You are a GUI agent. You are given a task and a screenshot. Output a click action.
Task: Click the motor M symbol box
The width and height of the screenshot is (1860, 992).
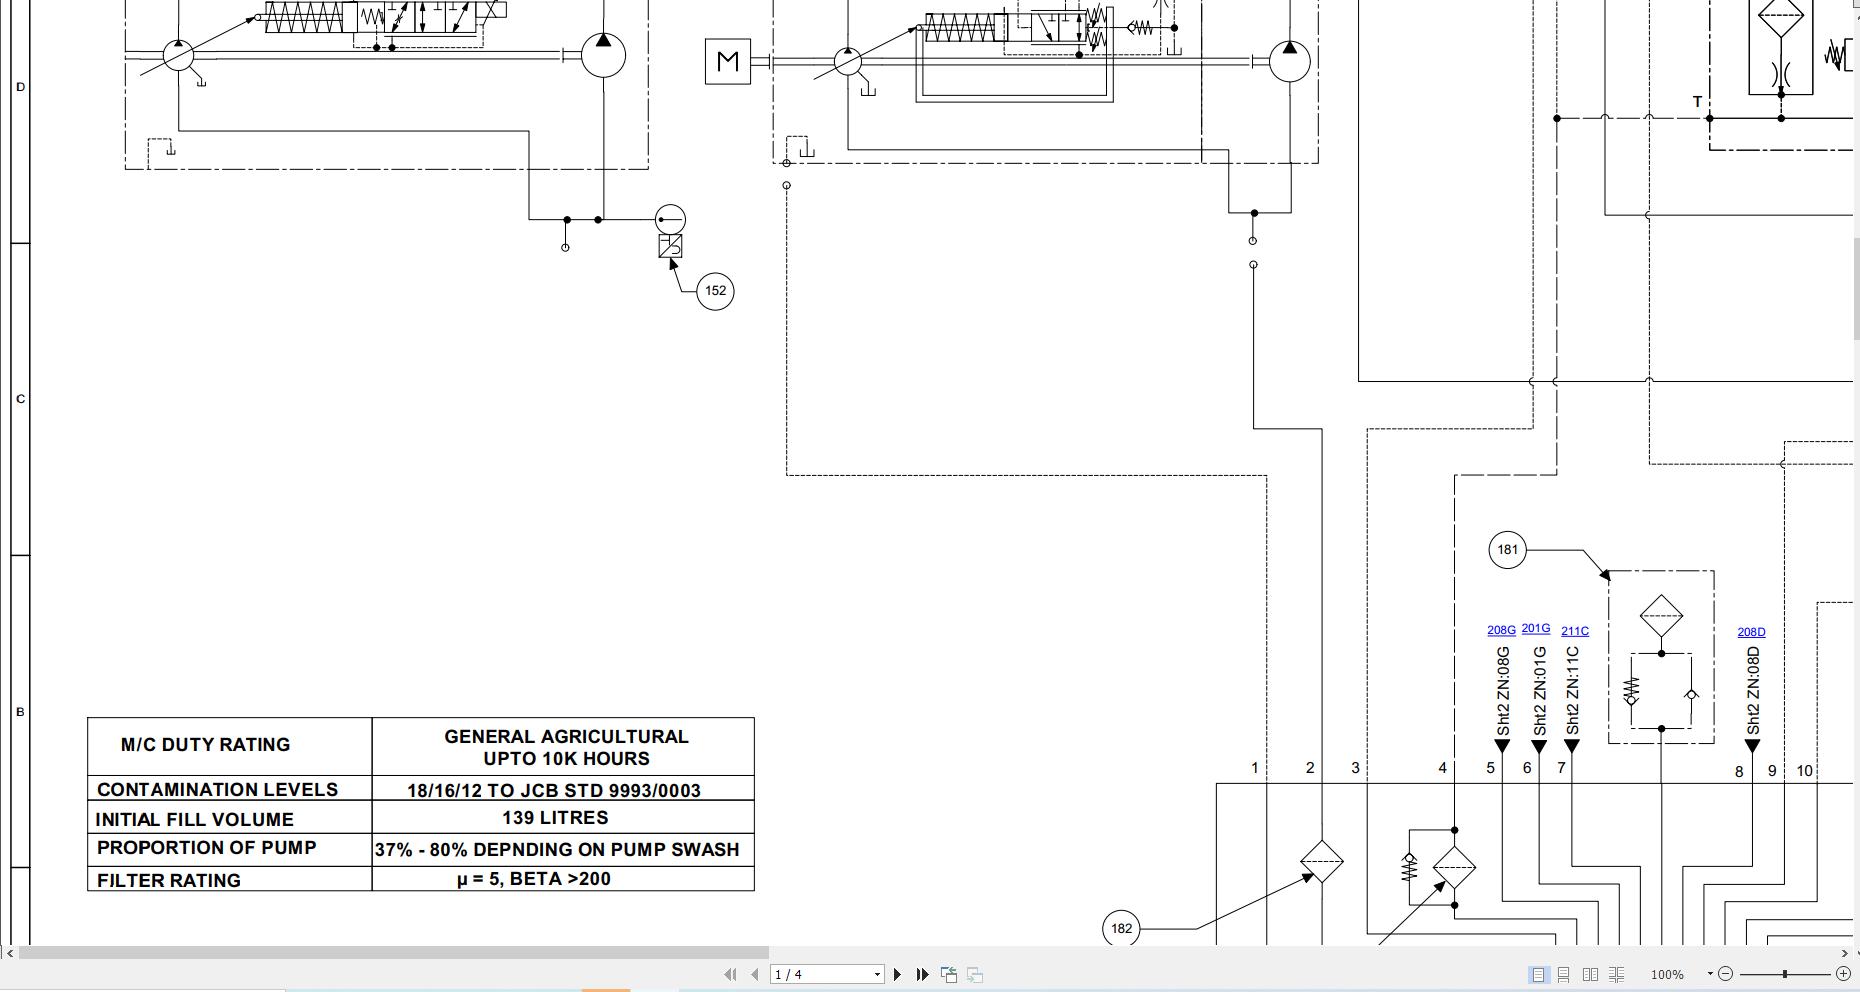[x=728, y=62]
